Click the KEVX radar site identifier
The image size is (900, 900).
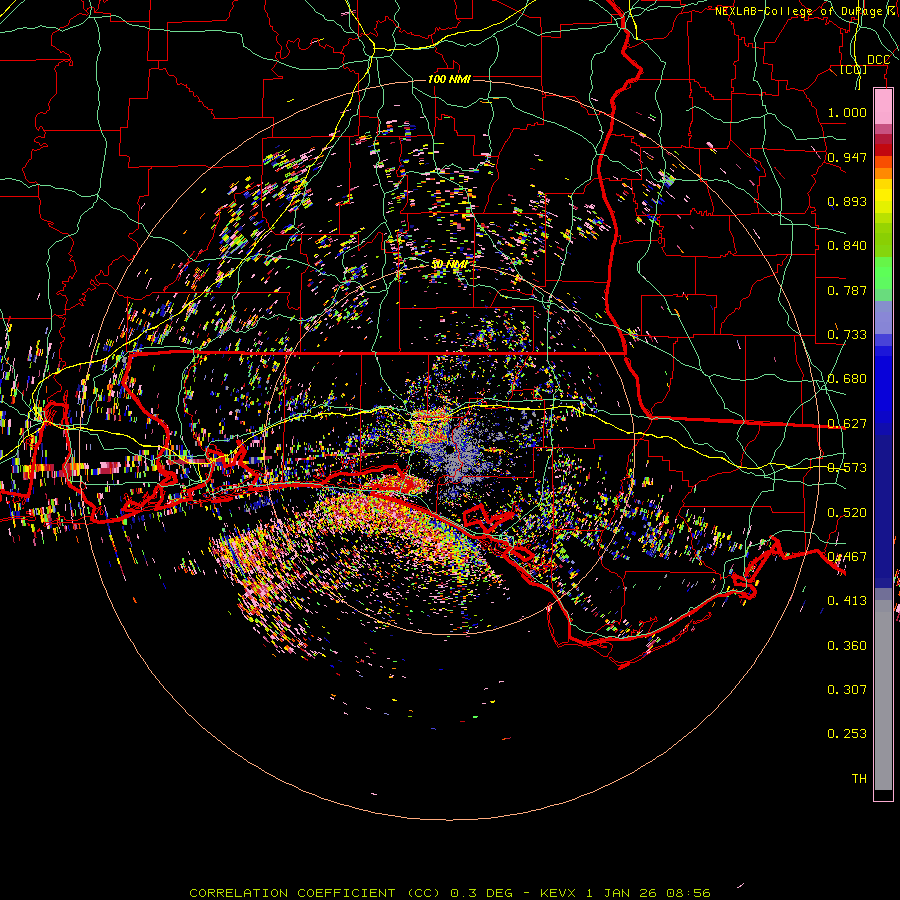coord(557,893)
